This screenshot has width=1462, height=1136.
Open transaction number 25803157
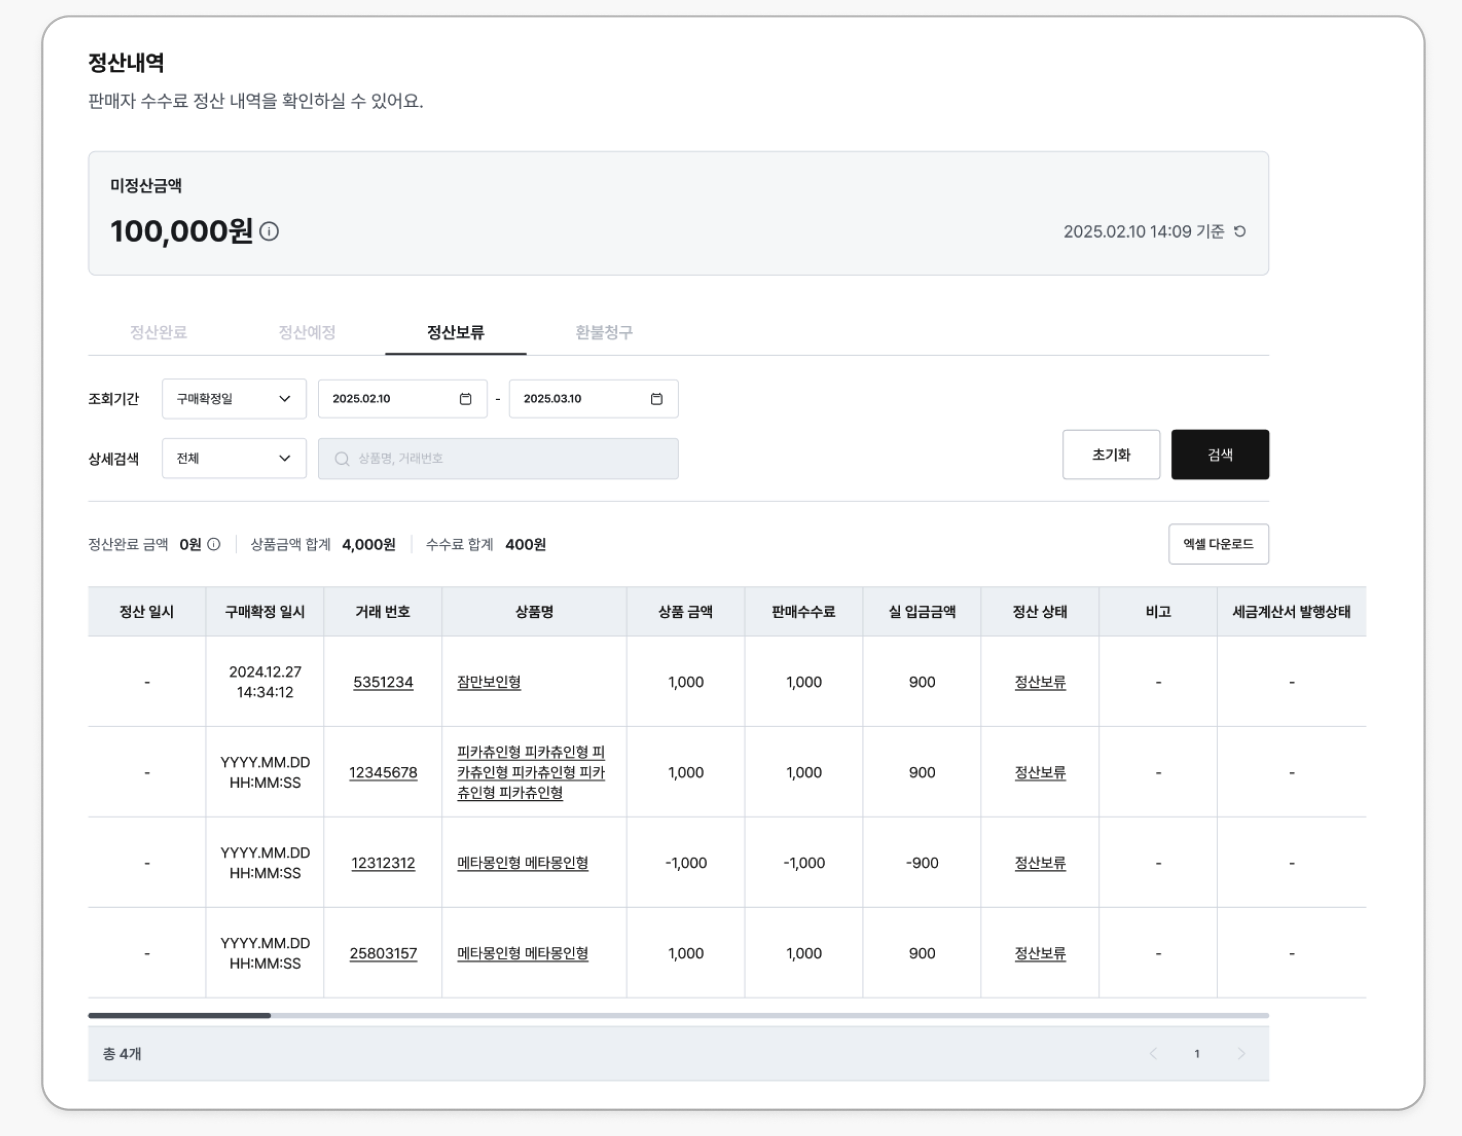click(x=383, y=954)
